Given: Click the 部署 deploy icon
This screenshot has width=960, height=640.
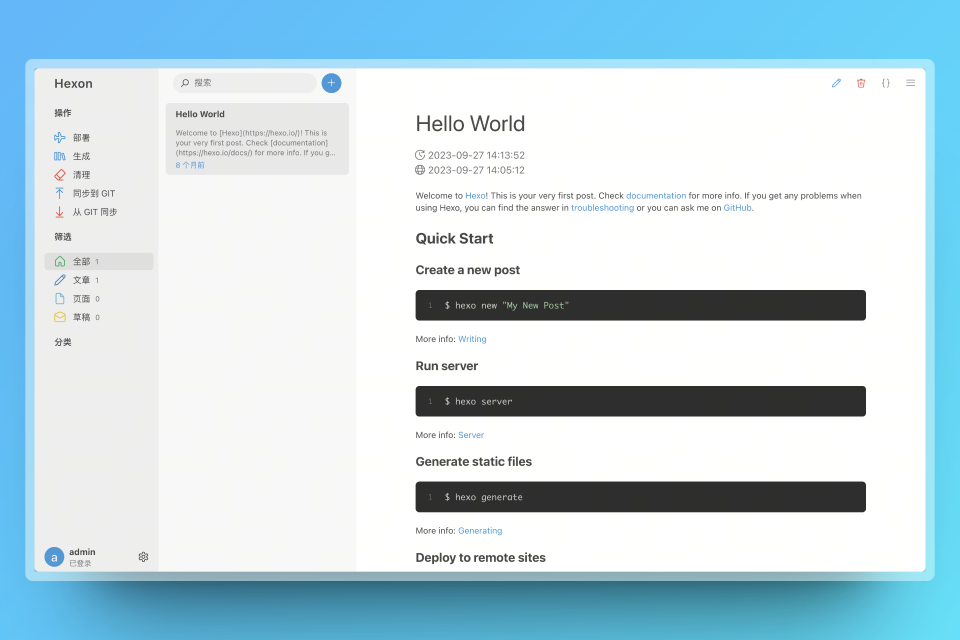Looking at the screenshot, I should [59, 138].
